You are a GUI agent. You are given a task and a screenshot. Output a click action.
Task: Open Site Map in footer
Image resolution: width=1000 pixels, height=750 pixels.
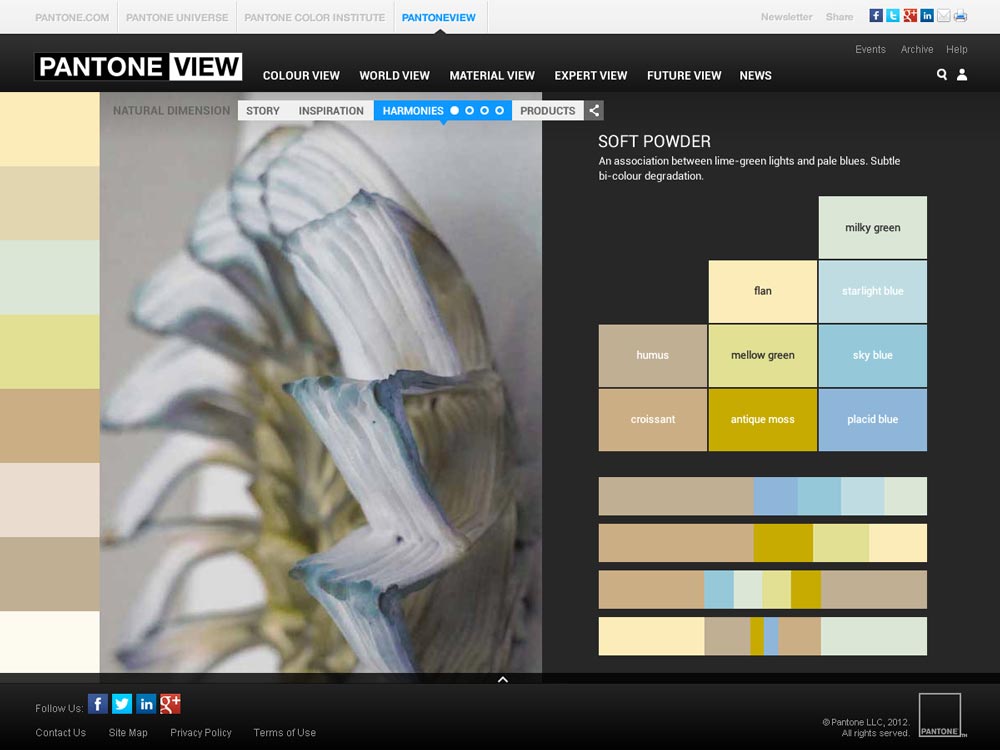point(128,733)
